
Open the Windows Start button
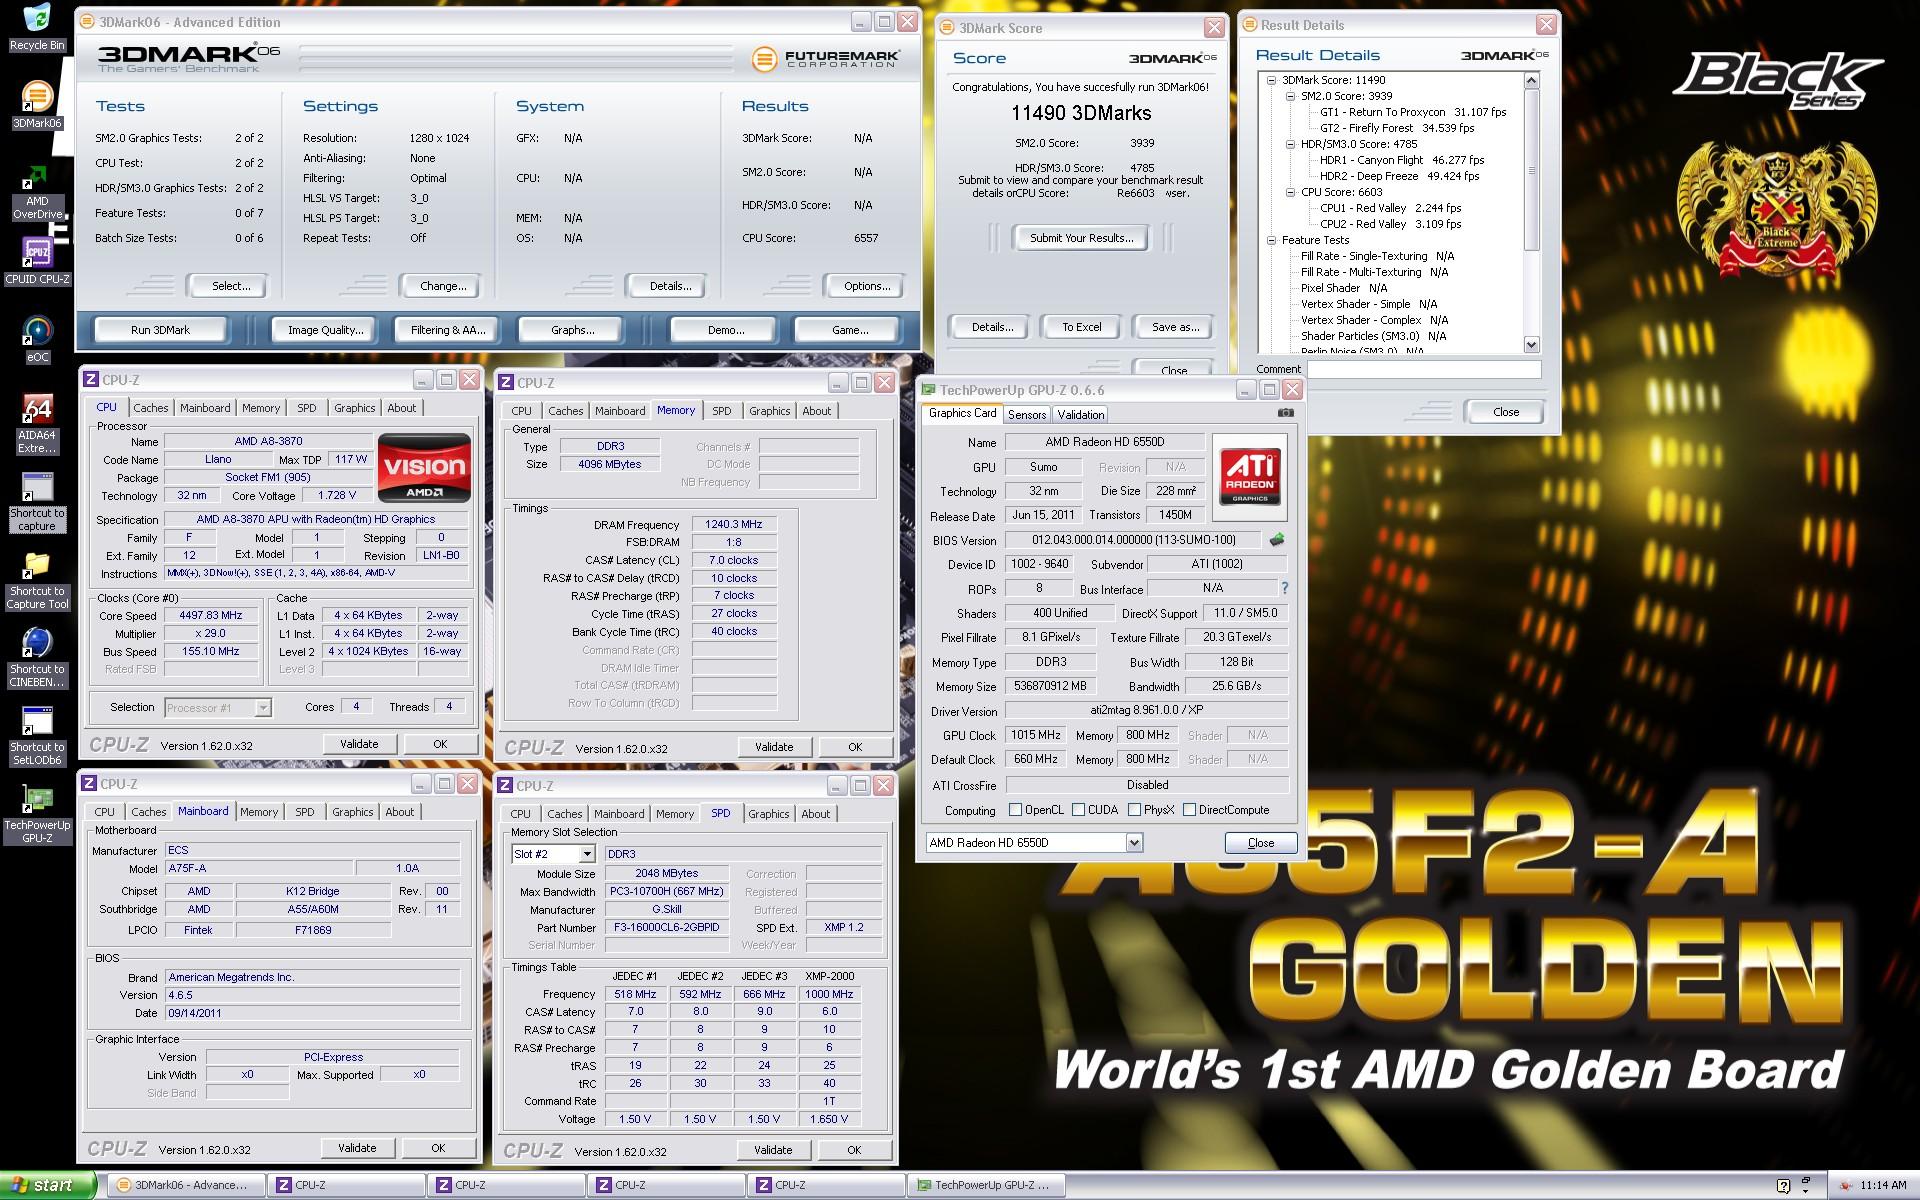pyautogui.click(x=48, y=1185)
